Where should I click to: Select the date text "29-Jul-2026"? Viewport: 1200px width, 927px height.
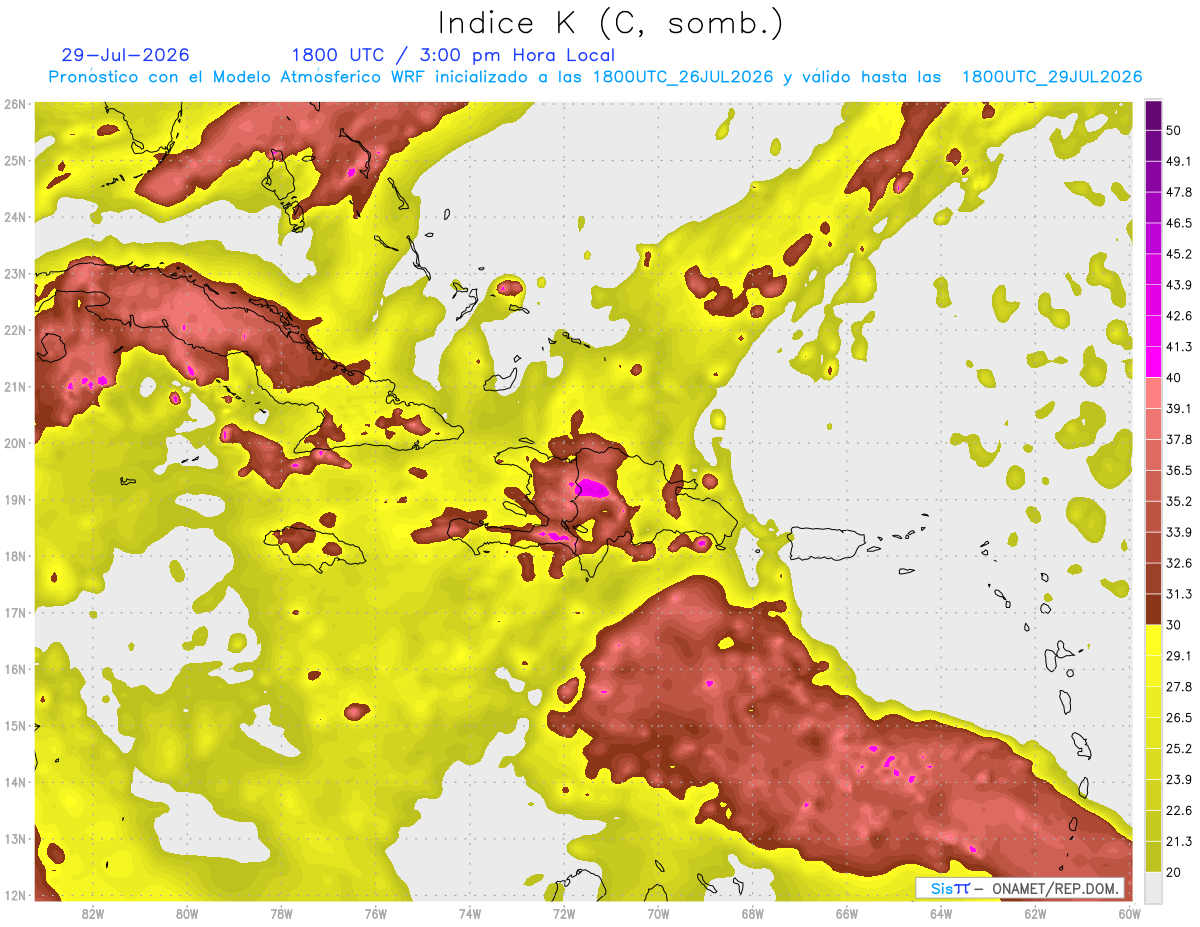125,55
